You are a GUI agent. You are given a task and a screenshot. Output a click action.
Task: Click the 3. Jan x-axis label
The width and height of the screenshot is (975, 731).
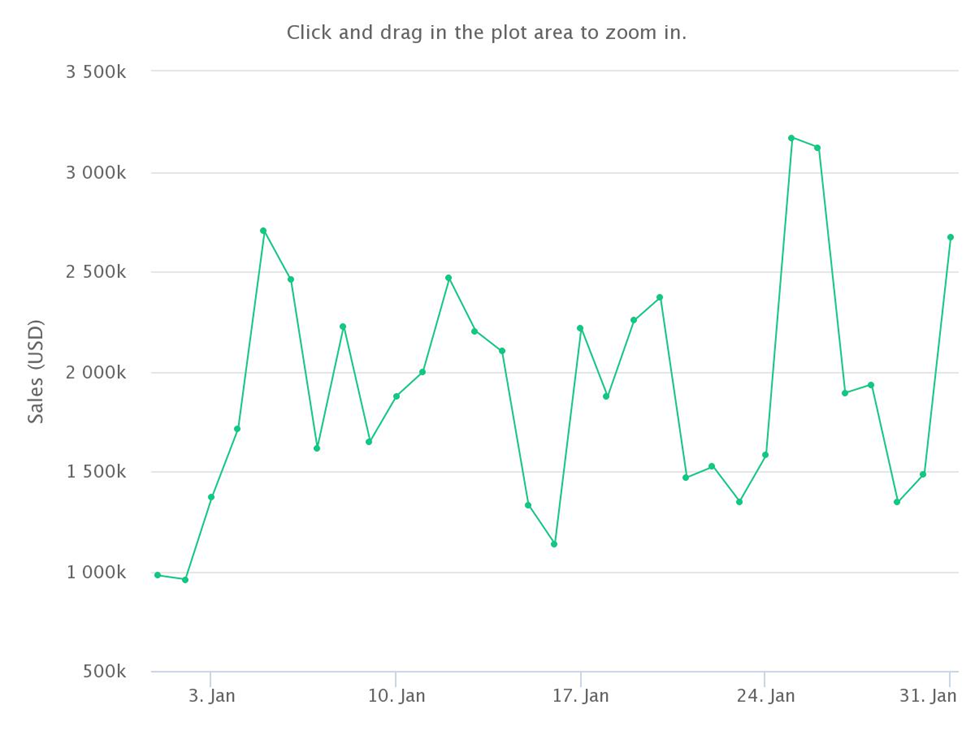(x=211, y=696)
